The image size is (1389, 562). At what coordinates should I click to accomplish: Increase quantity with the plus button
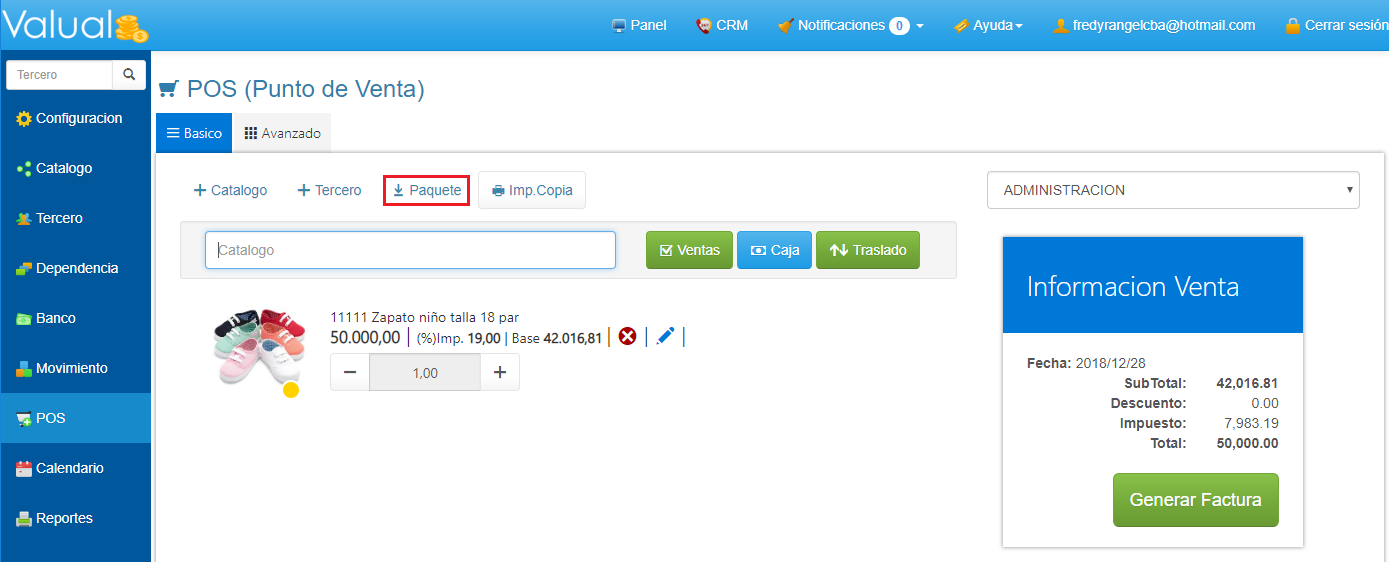[x=500, y=373]
